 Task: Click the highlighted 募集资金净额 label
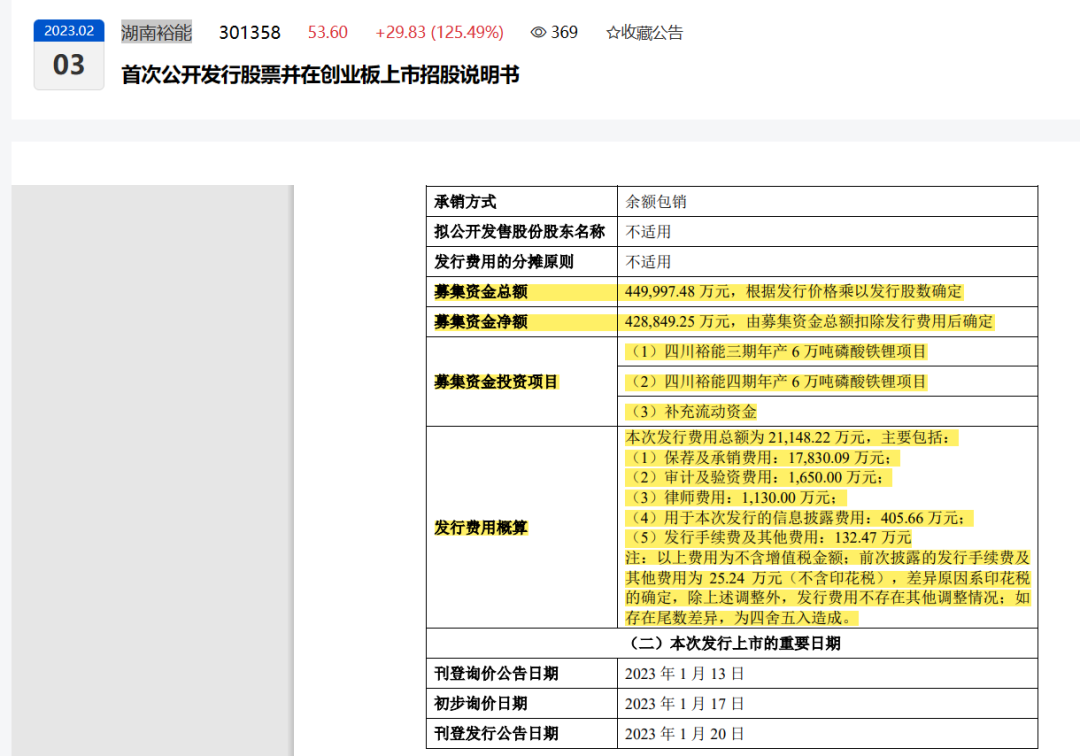(x=481, y=322)
